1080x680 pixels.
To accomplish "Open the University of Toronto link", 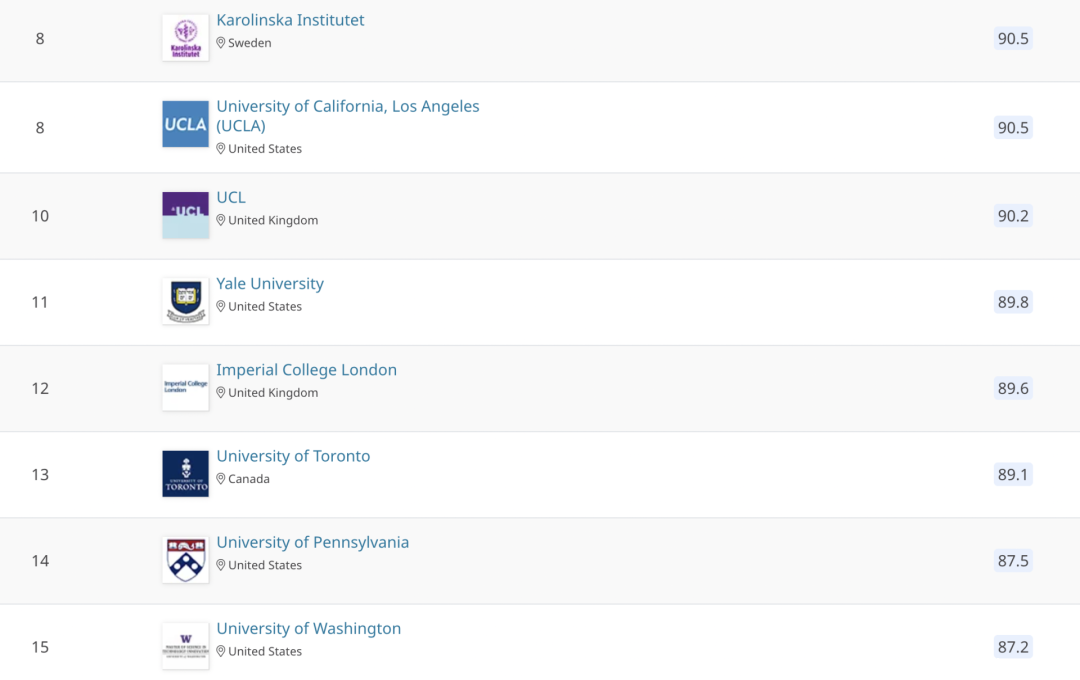I will point(293,455).
